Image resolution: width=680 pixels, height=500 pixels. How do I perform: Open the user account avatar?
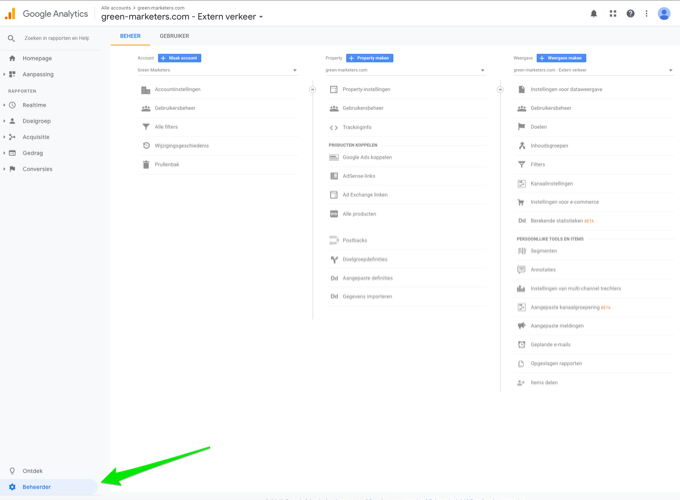click(663, 14)
